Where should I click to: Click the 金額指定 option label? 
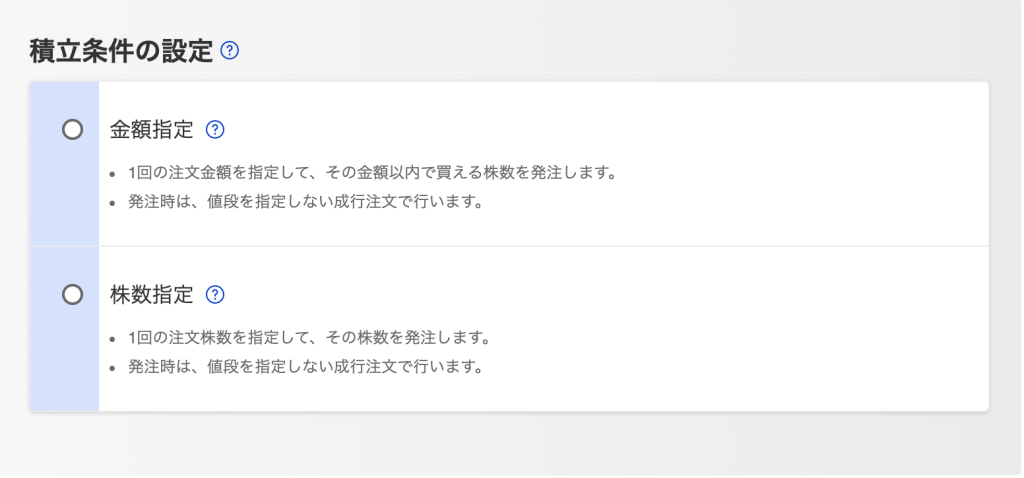(x=151, y=130)
